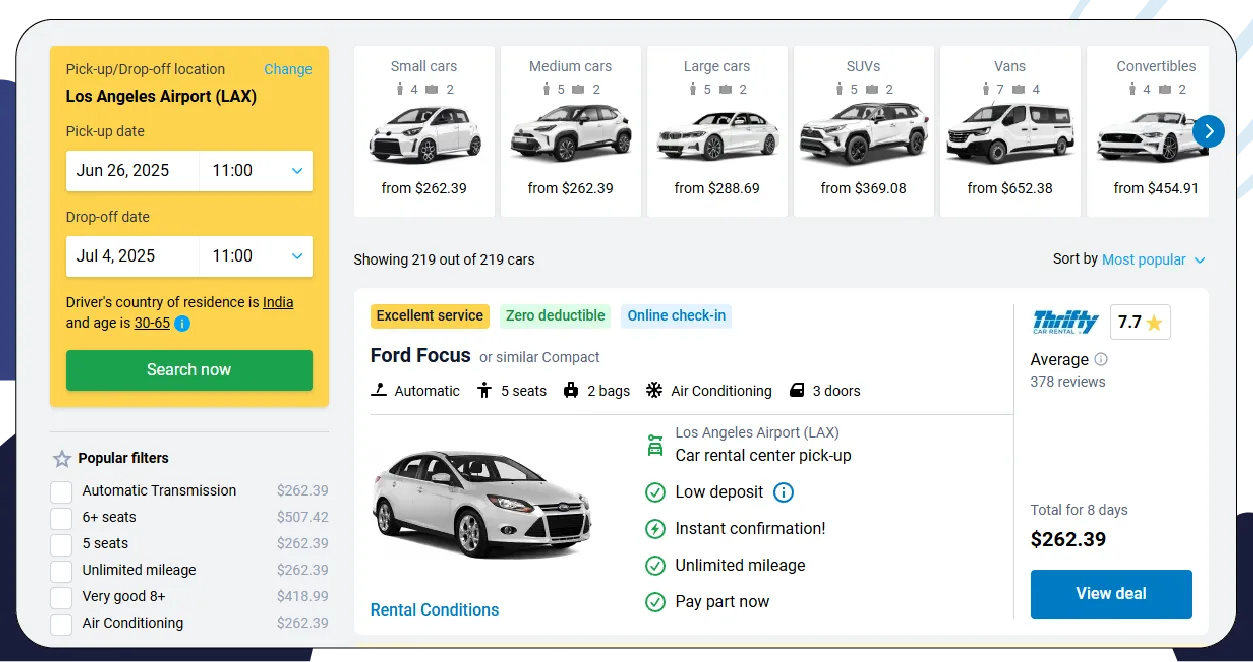Click the snowflake Air Conditioning icon
Viewport: 1253px width, 662px height.
pyautogui.click(x=655, y=390)
